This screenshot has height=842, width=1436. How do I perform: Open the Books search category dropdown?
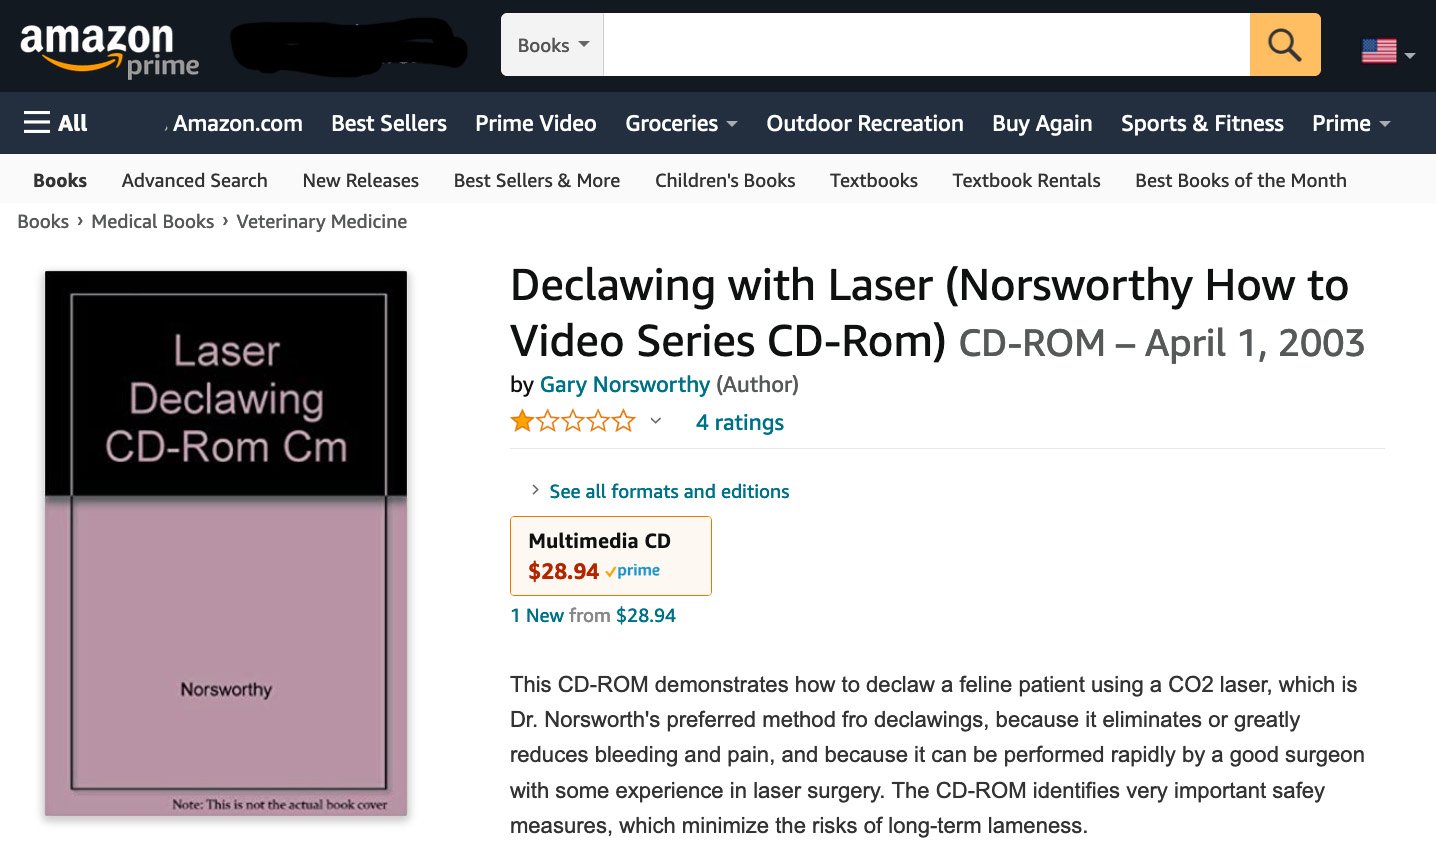[553, 45]
